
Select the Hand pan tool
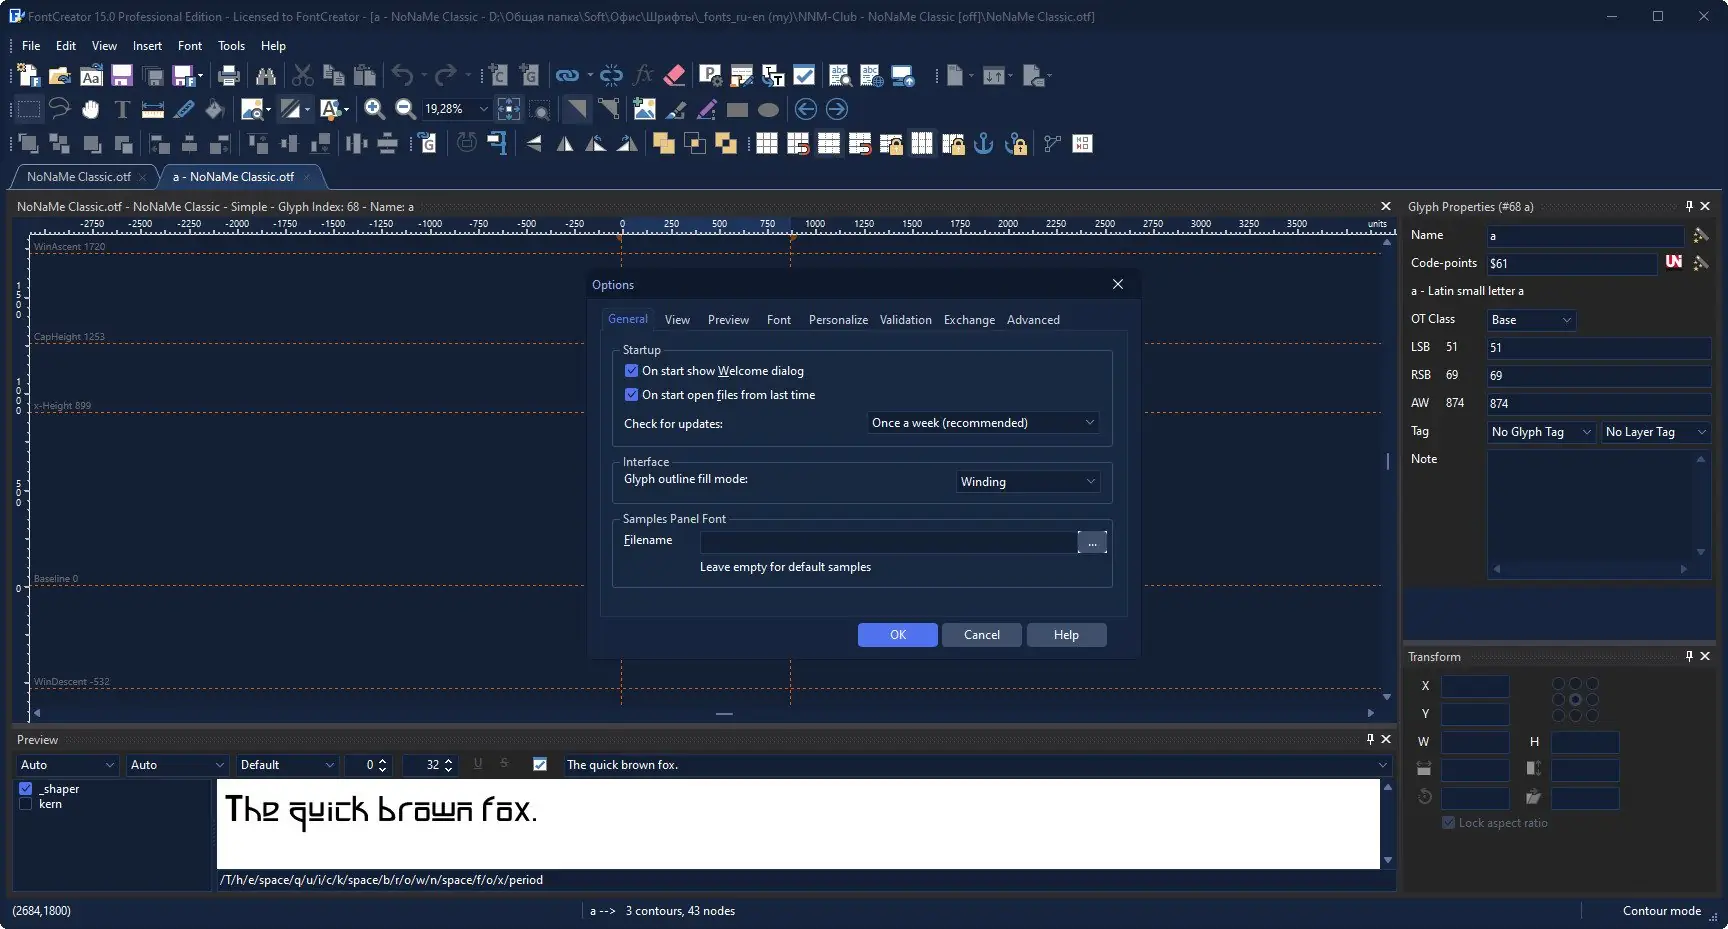click(x=91, y=109)
